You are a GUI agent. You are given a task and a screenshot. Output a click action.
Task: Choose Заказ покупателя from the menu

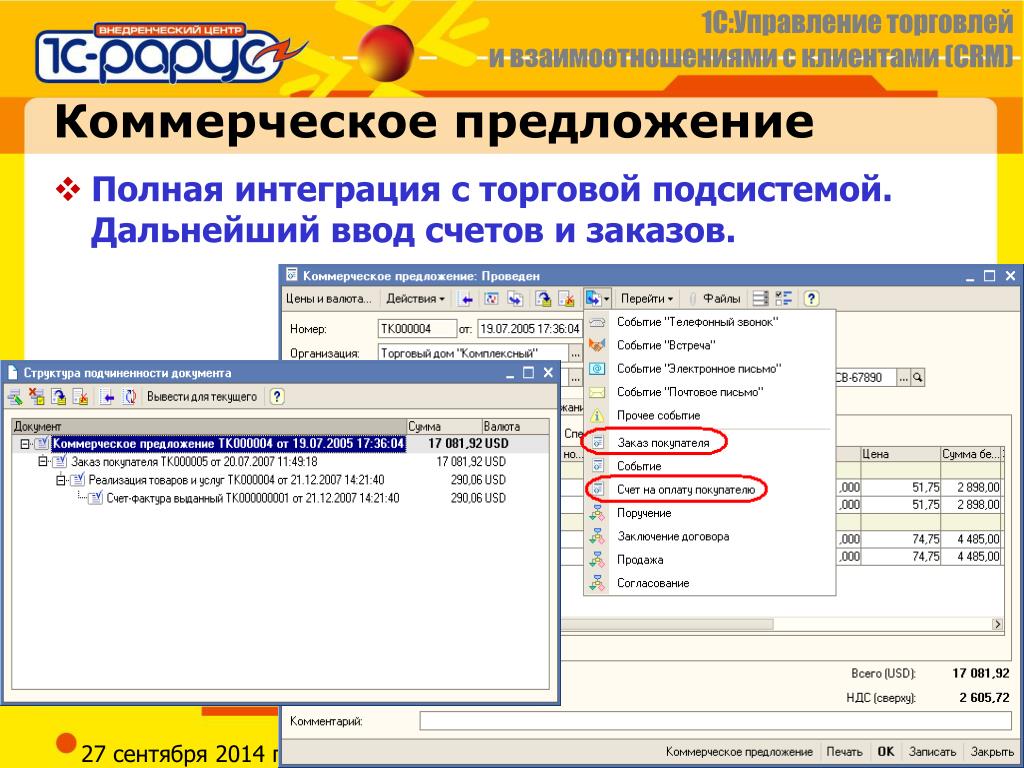click(x=709, y=443)
